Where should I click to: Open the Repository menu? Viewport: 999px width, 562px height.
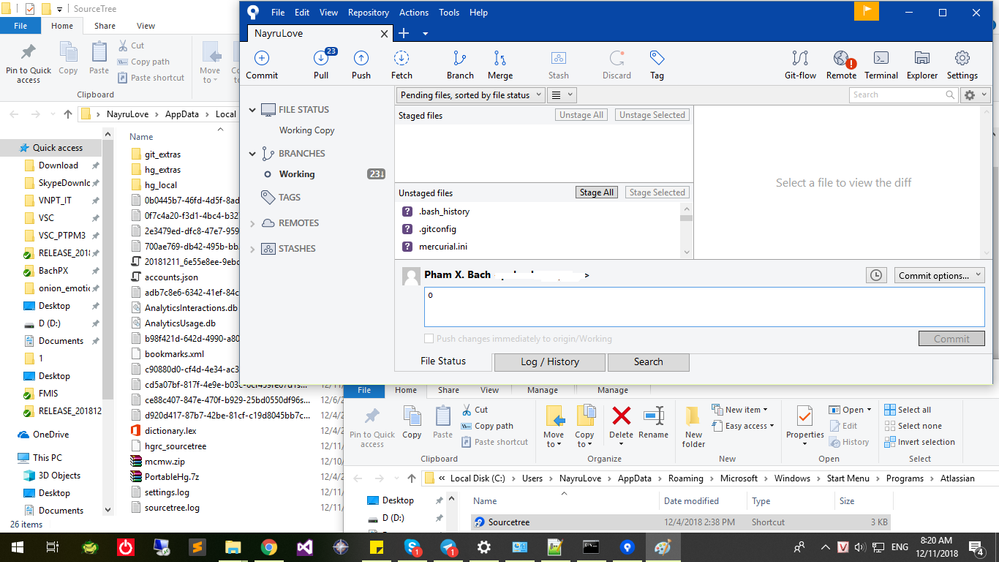368,12
